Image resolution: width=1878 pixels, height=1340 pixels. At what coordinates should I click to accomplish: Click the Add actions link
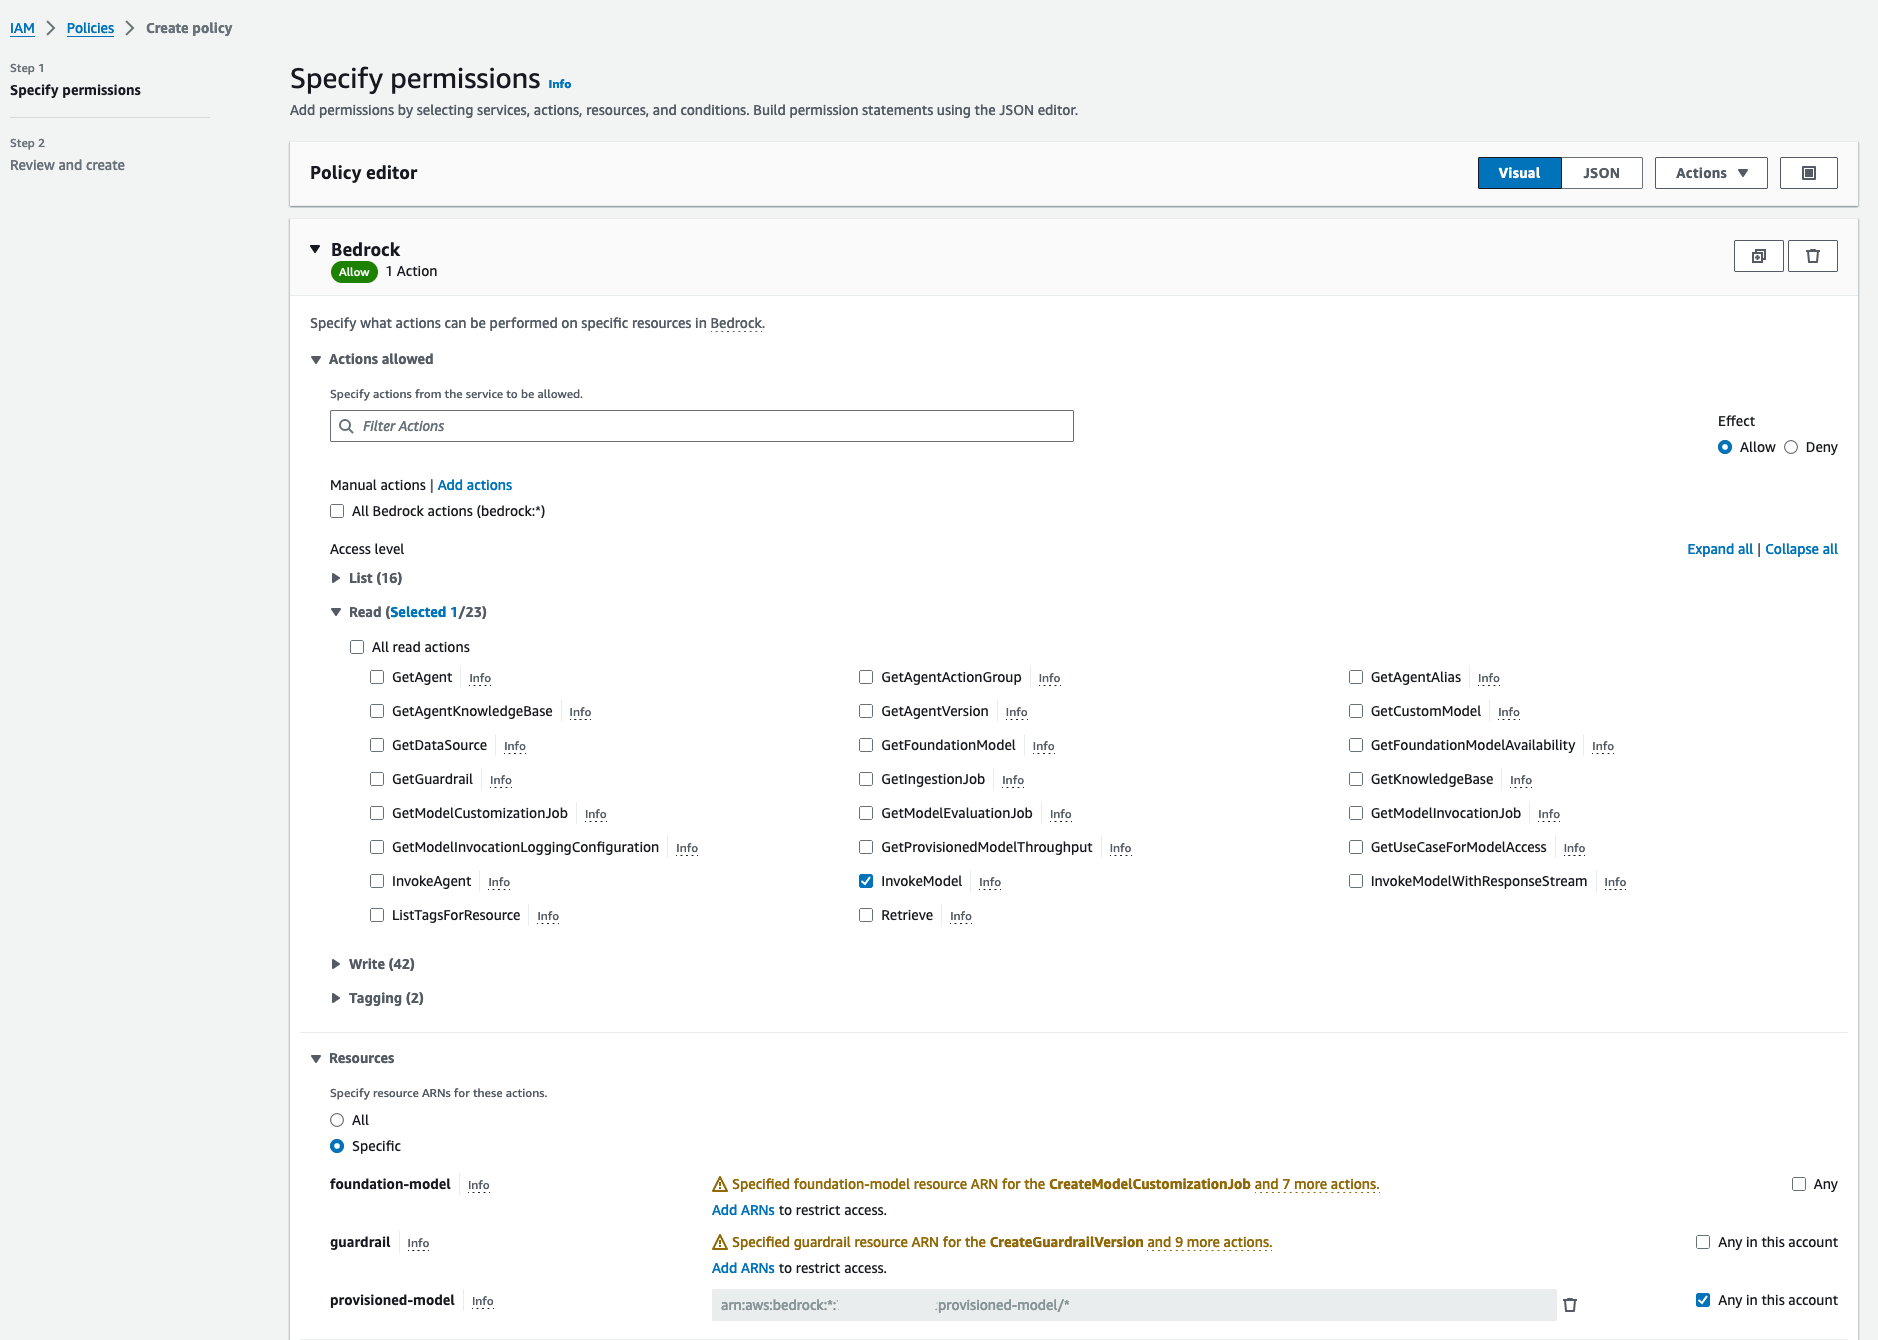(x=475, y=485)
